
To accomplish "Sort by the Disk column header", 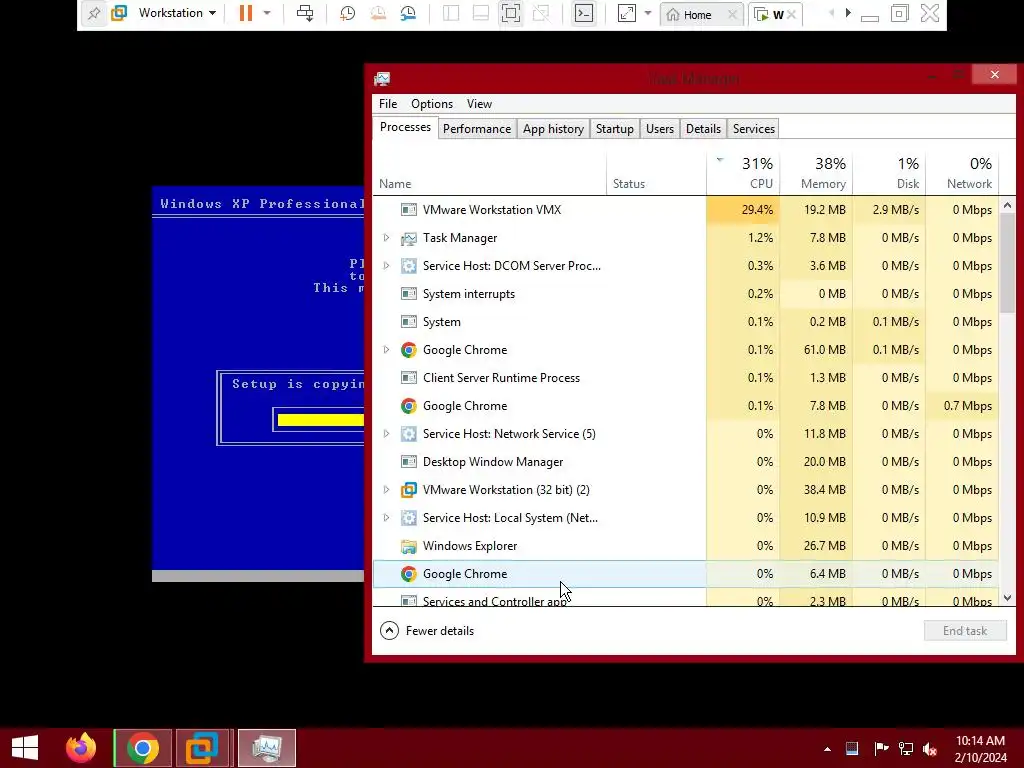I will [889, 174].
